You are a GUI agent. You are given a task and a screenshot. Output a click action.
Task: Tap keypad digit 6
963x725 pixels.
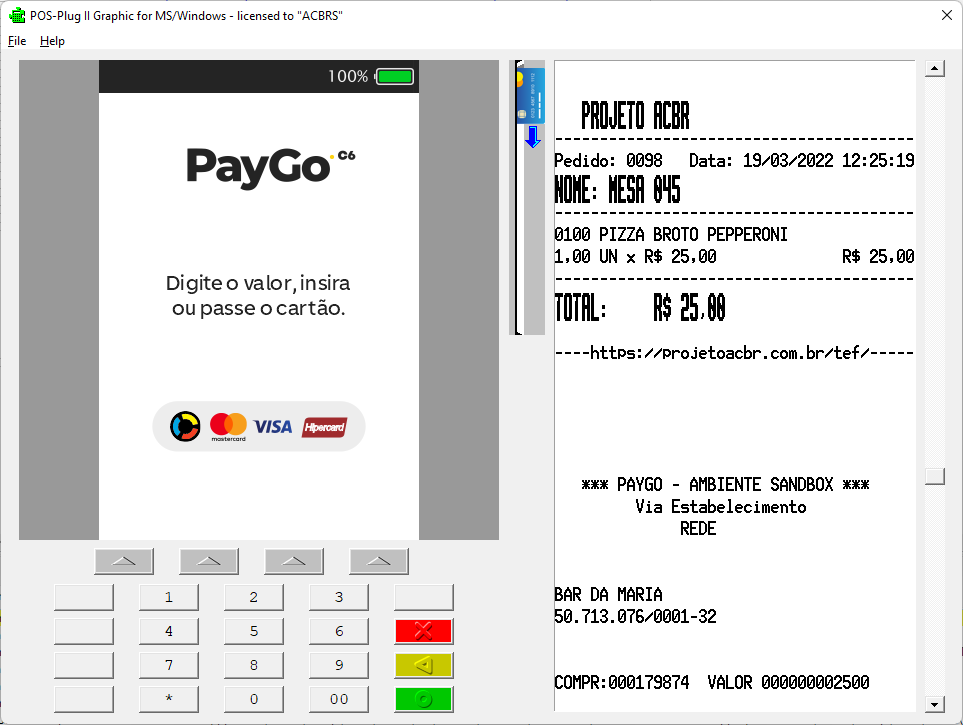339,631
